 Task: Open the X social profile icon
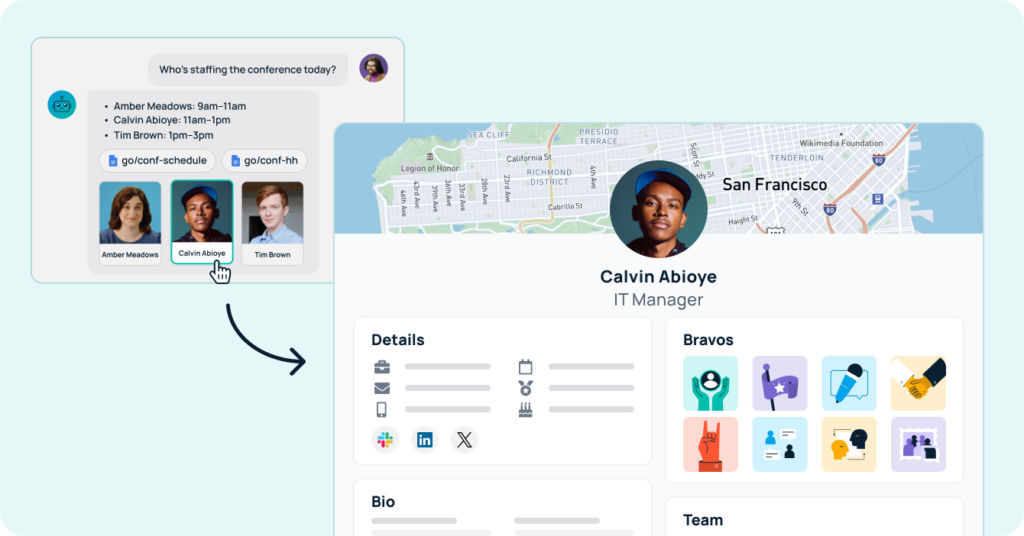(x=464, y=440)
